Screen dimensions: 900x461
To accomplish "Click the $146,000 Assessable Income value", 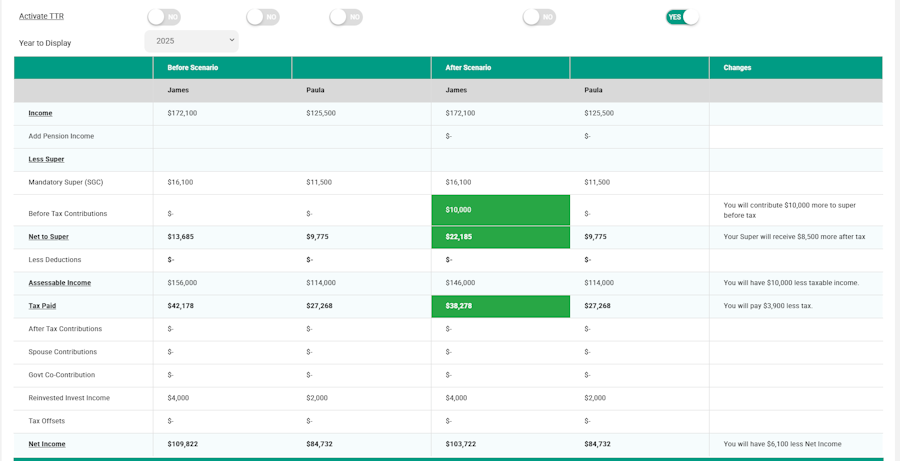I will click(460, 283).
